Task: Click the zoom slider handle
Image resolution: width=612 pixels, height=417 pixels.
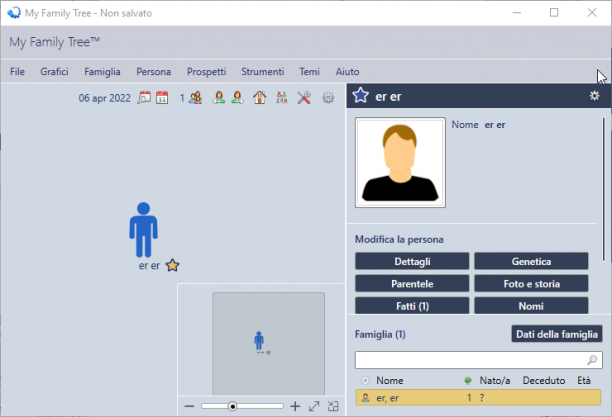Action: coord(232,406)
